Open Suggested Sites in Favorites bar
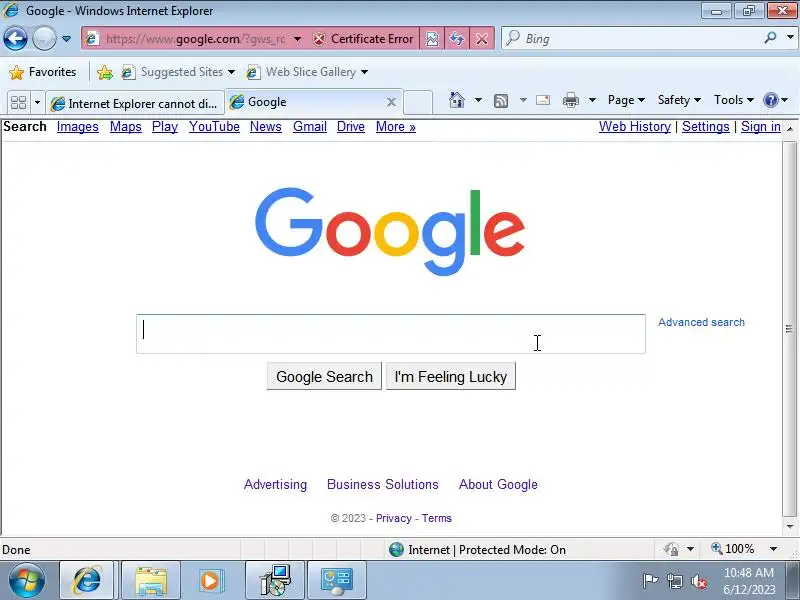 click(x=179, y=72)
